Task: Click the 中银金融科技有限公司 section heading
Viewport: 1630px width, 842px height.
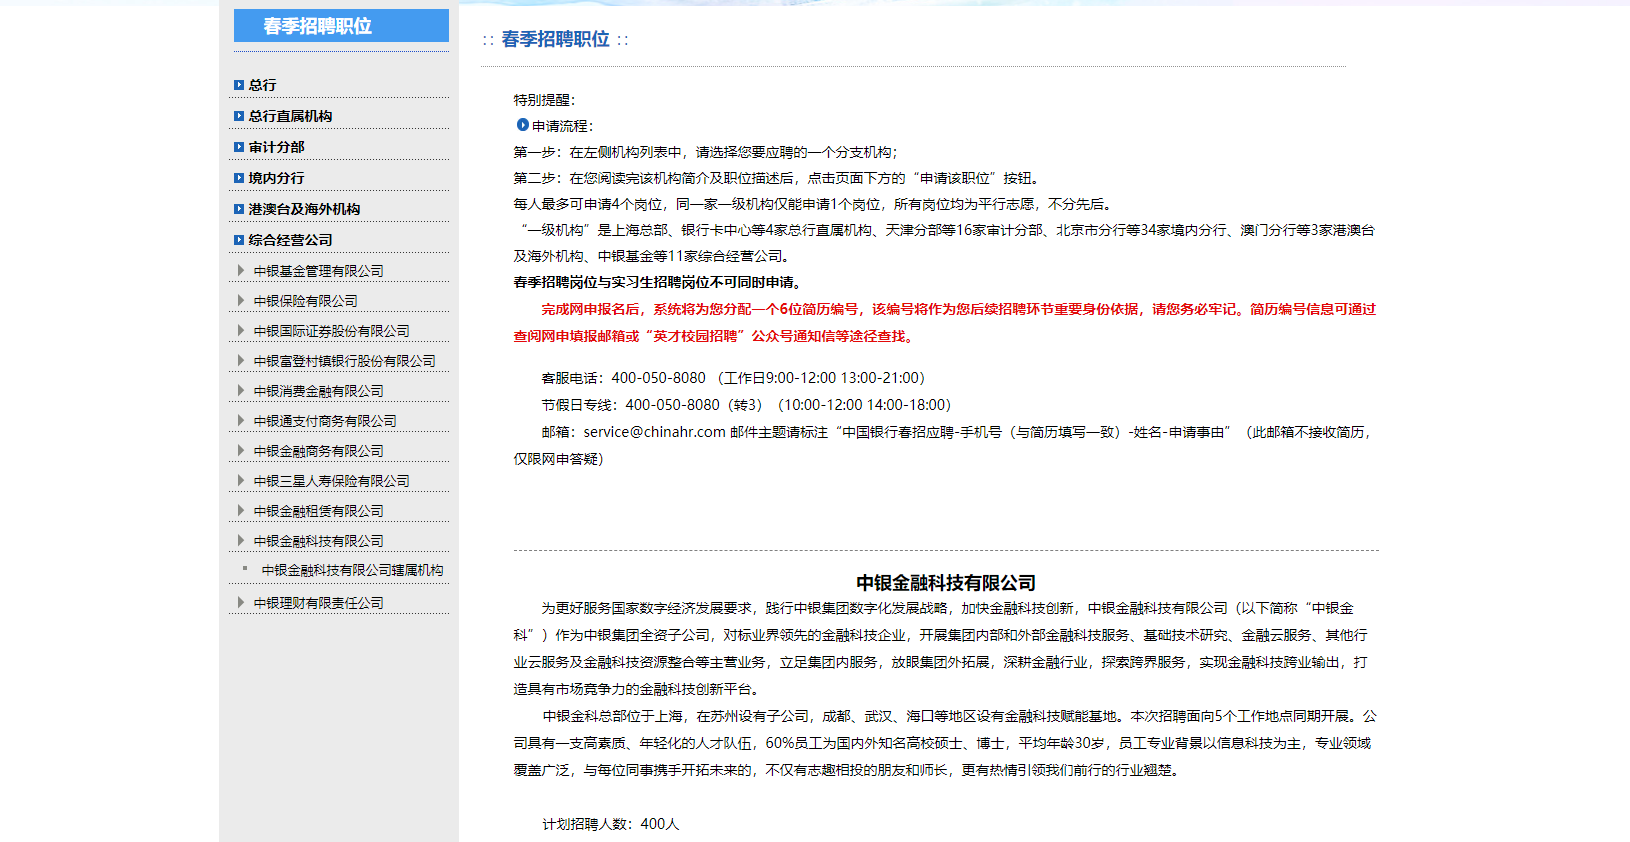Action: tap(946, 583)
